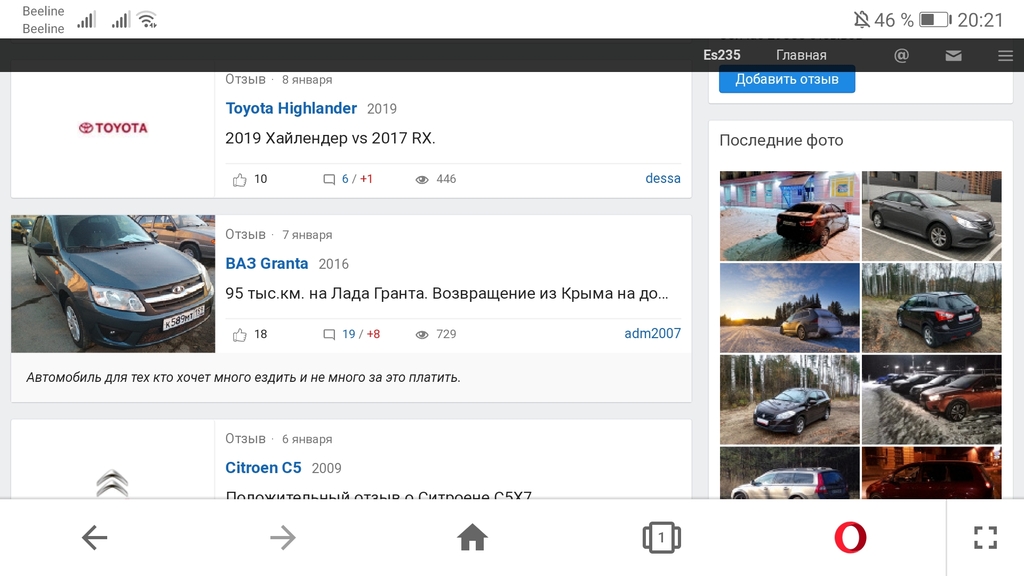Open the photo of red car at night
1024x576 pixels.
pyautogui.click(x=931, y=473)
